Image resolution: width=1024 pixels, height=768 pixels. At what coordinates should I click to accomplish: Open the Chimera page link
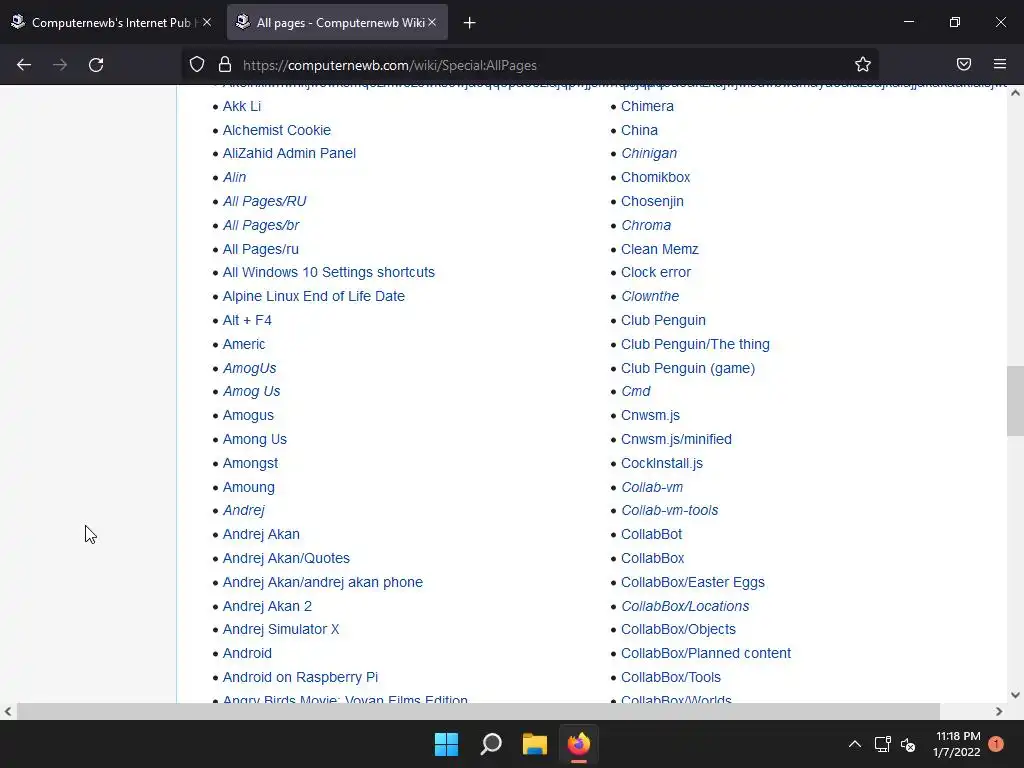(x=647, y=106)
